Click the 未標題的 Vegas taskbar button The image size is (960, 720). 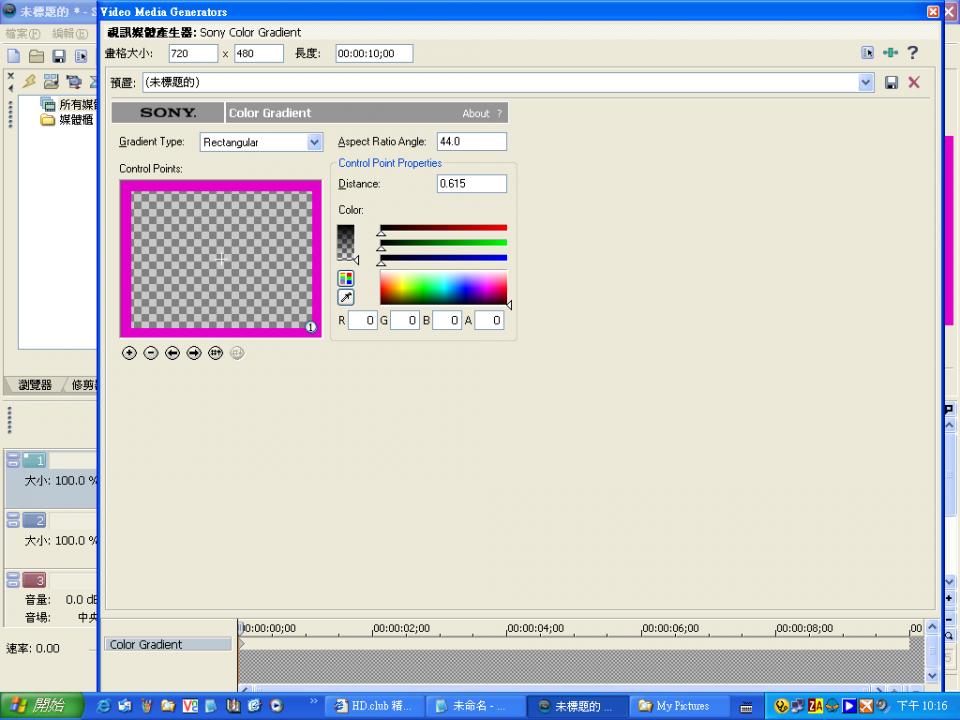576,706
